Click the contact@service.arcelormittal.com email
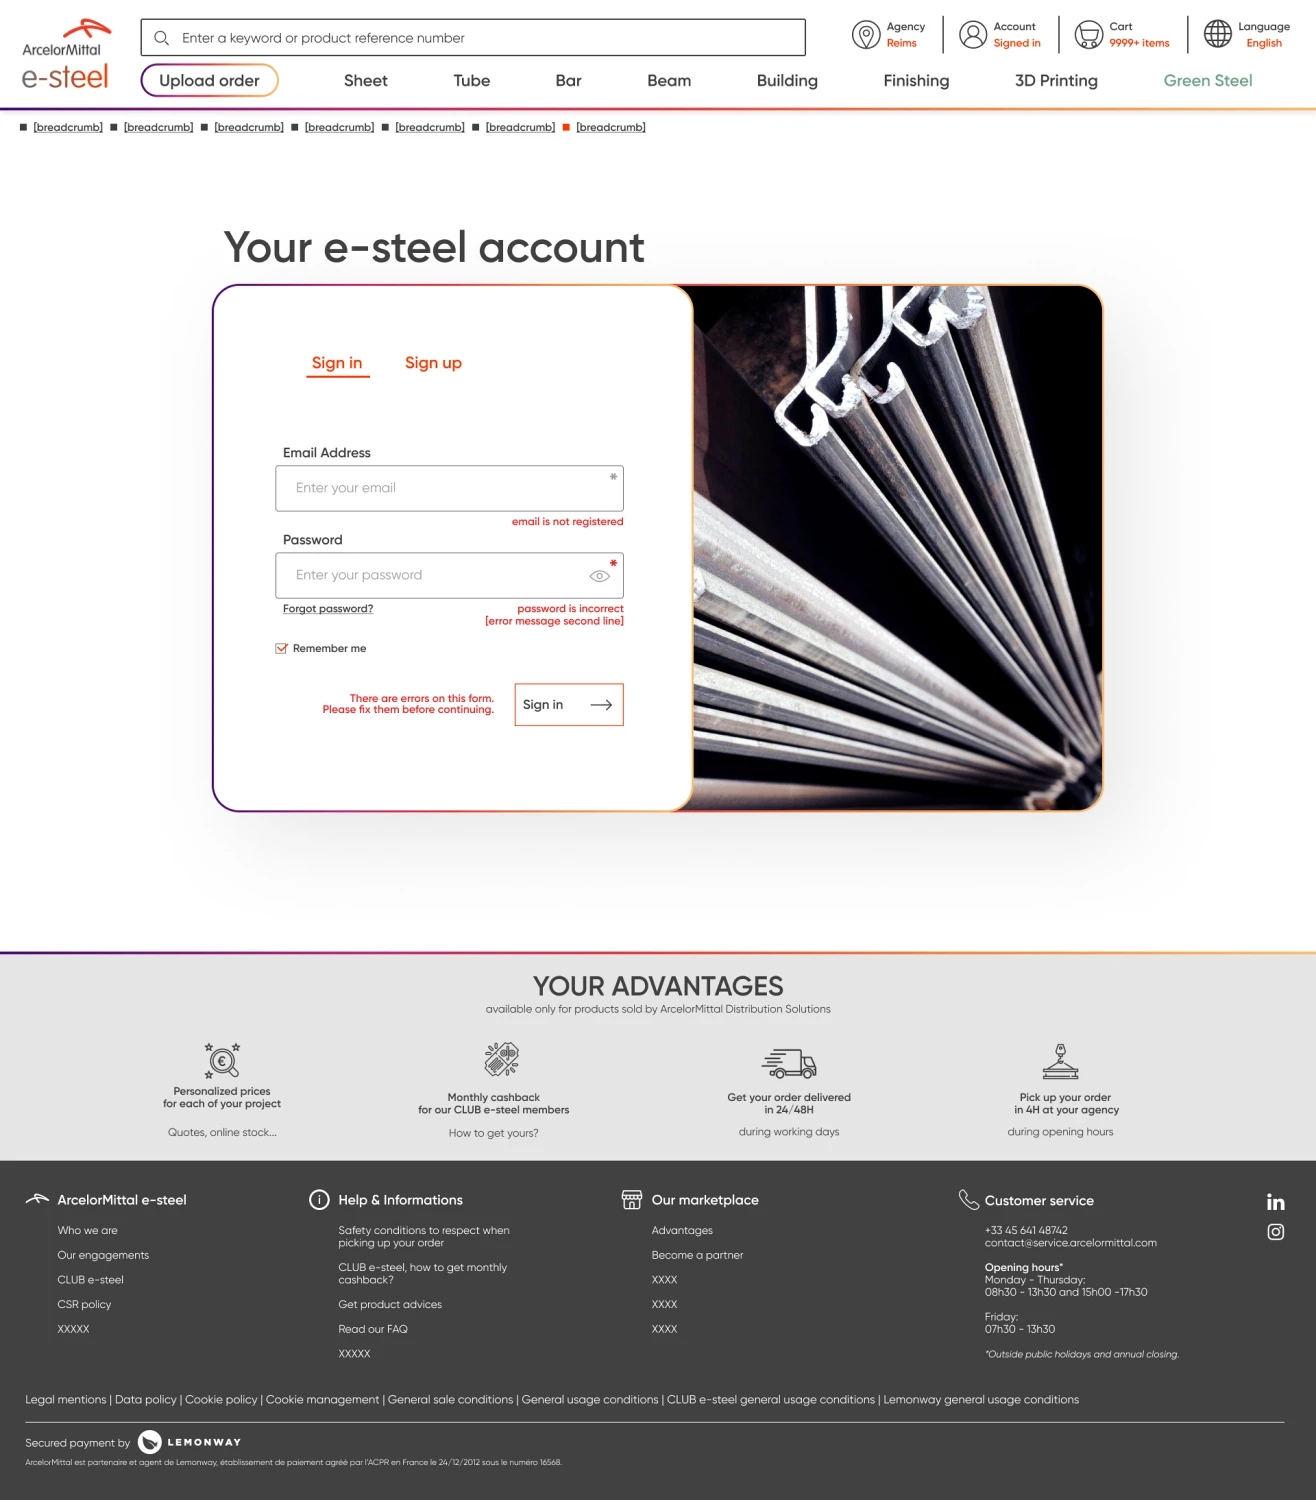 click(1070, 1244)
